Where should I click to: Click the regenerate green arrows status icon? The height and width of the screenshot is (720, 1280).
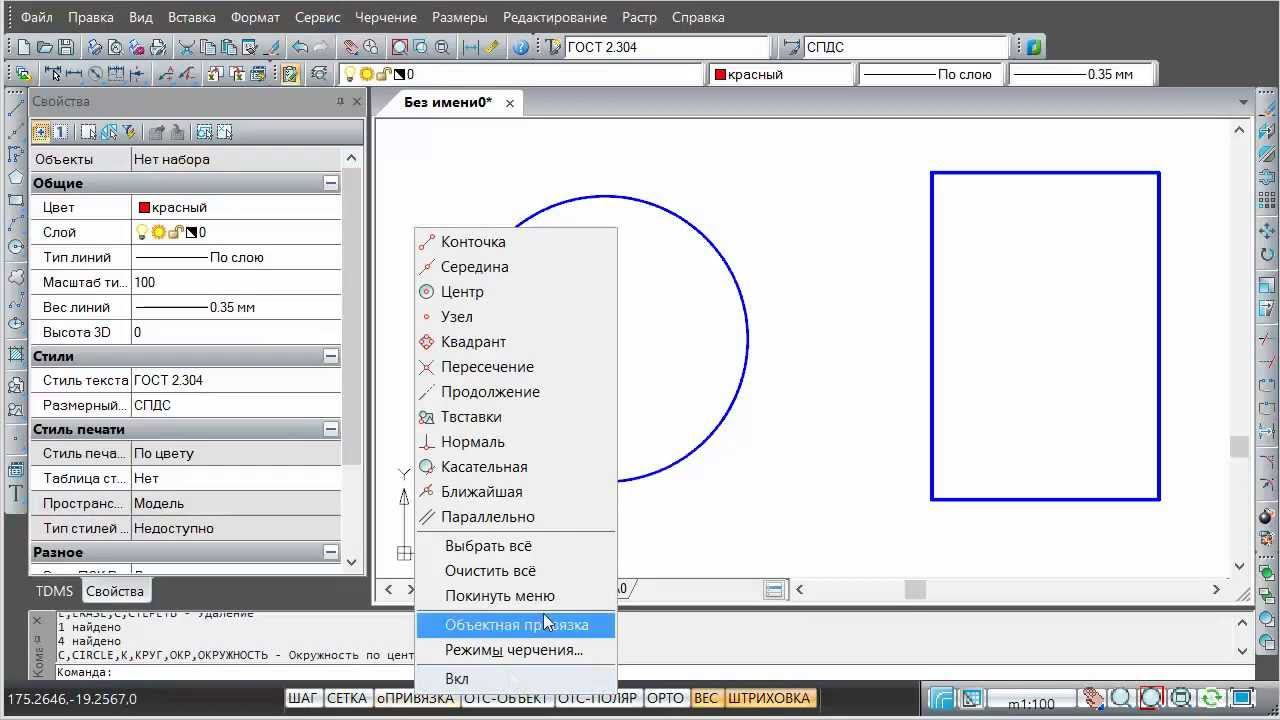point(1212,699)
